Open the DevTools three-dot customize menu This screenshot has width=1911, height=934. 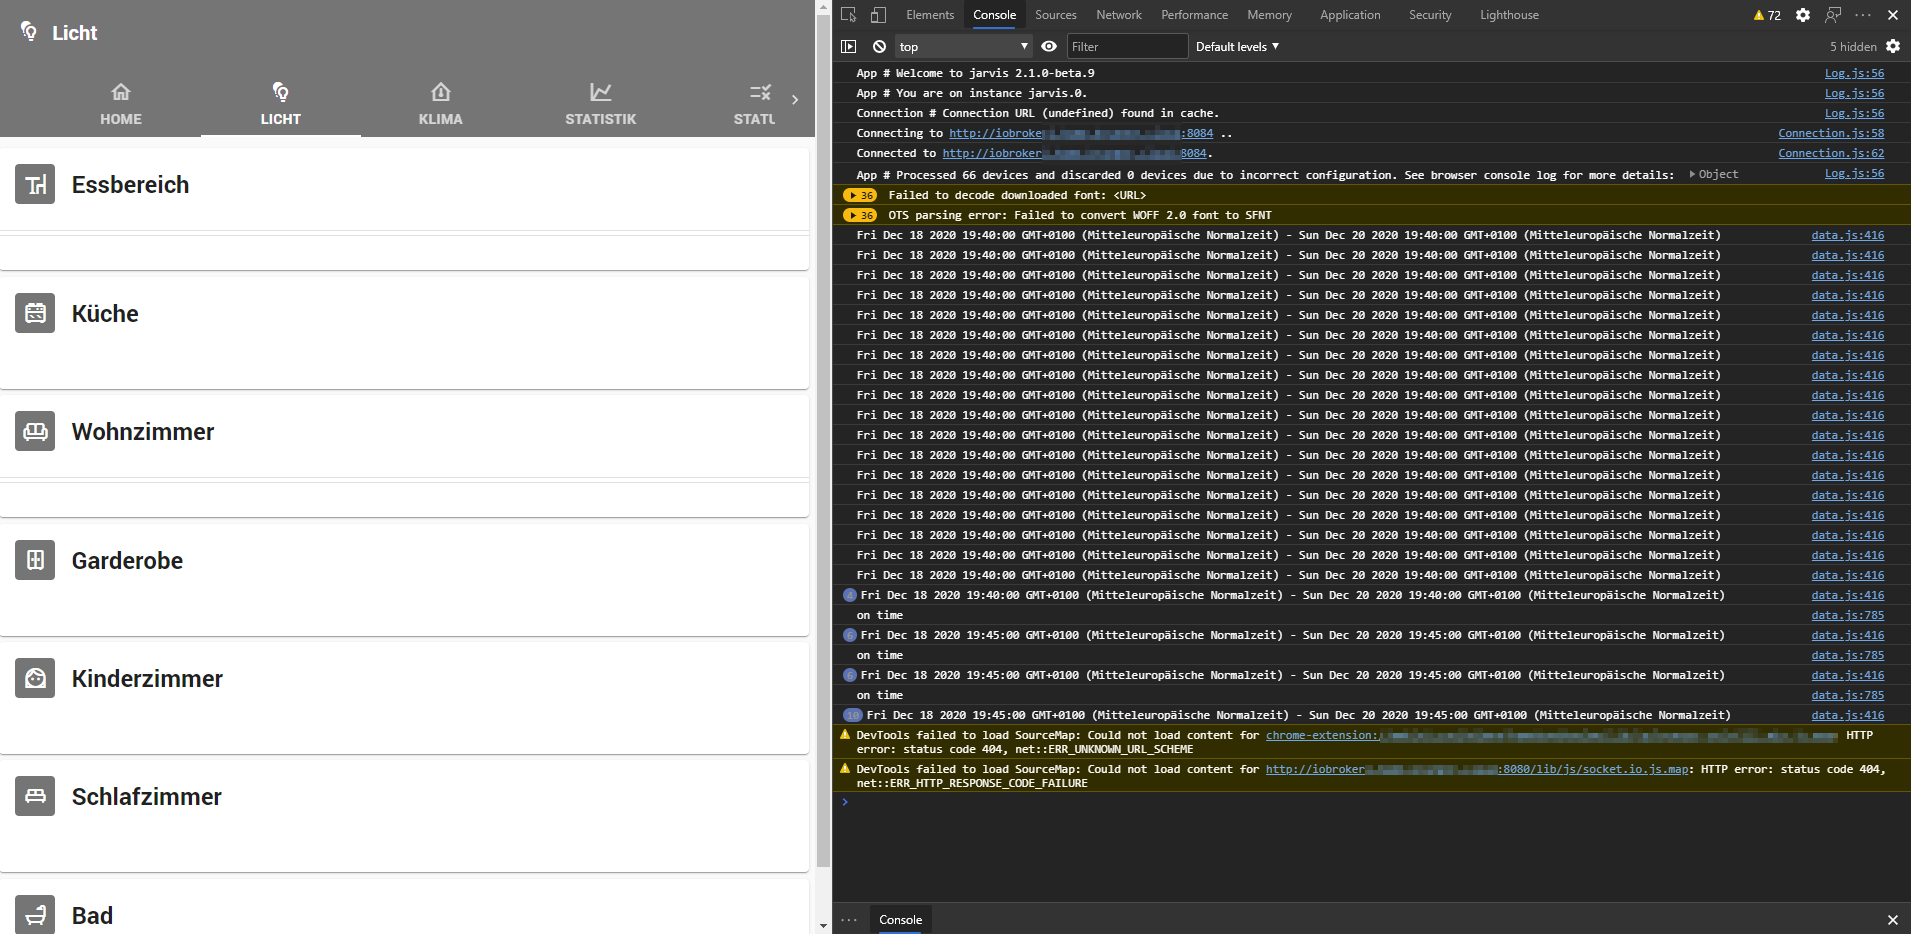[x=1862, y=15]
